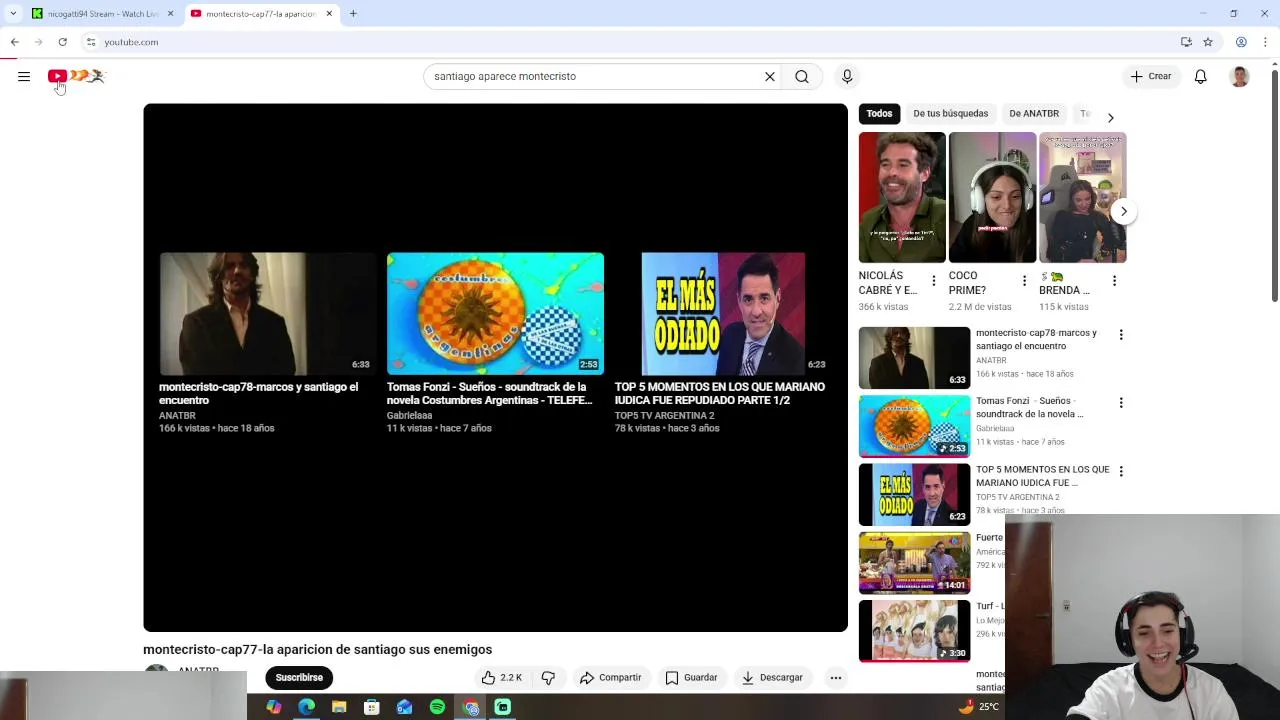
Task: Open the sidebar montecristo-cap78 video thumbnail
Action: tap(914, 358)
